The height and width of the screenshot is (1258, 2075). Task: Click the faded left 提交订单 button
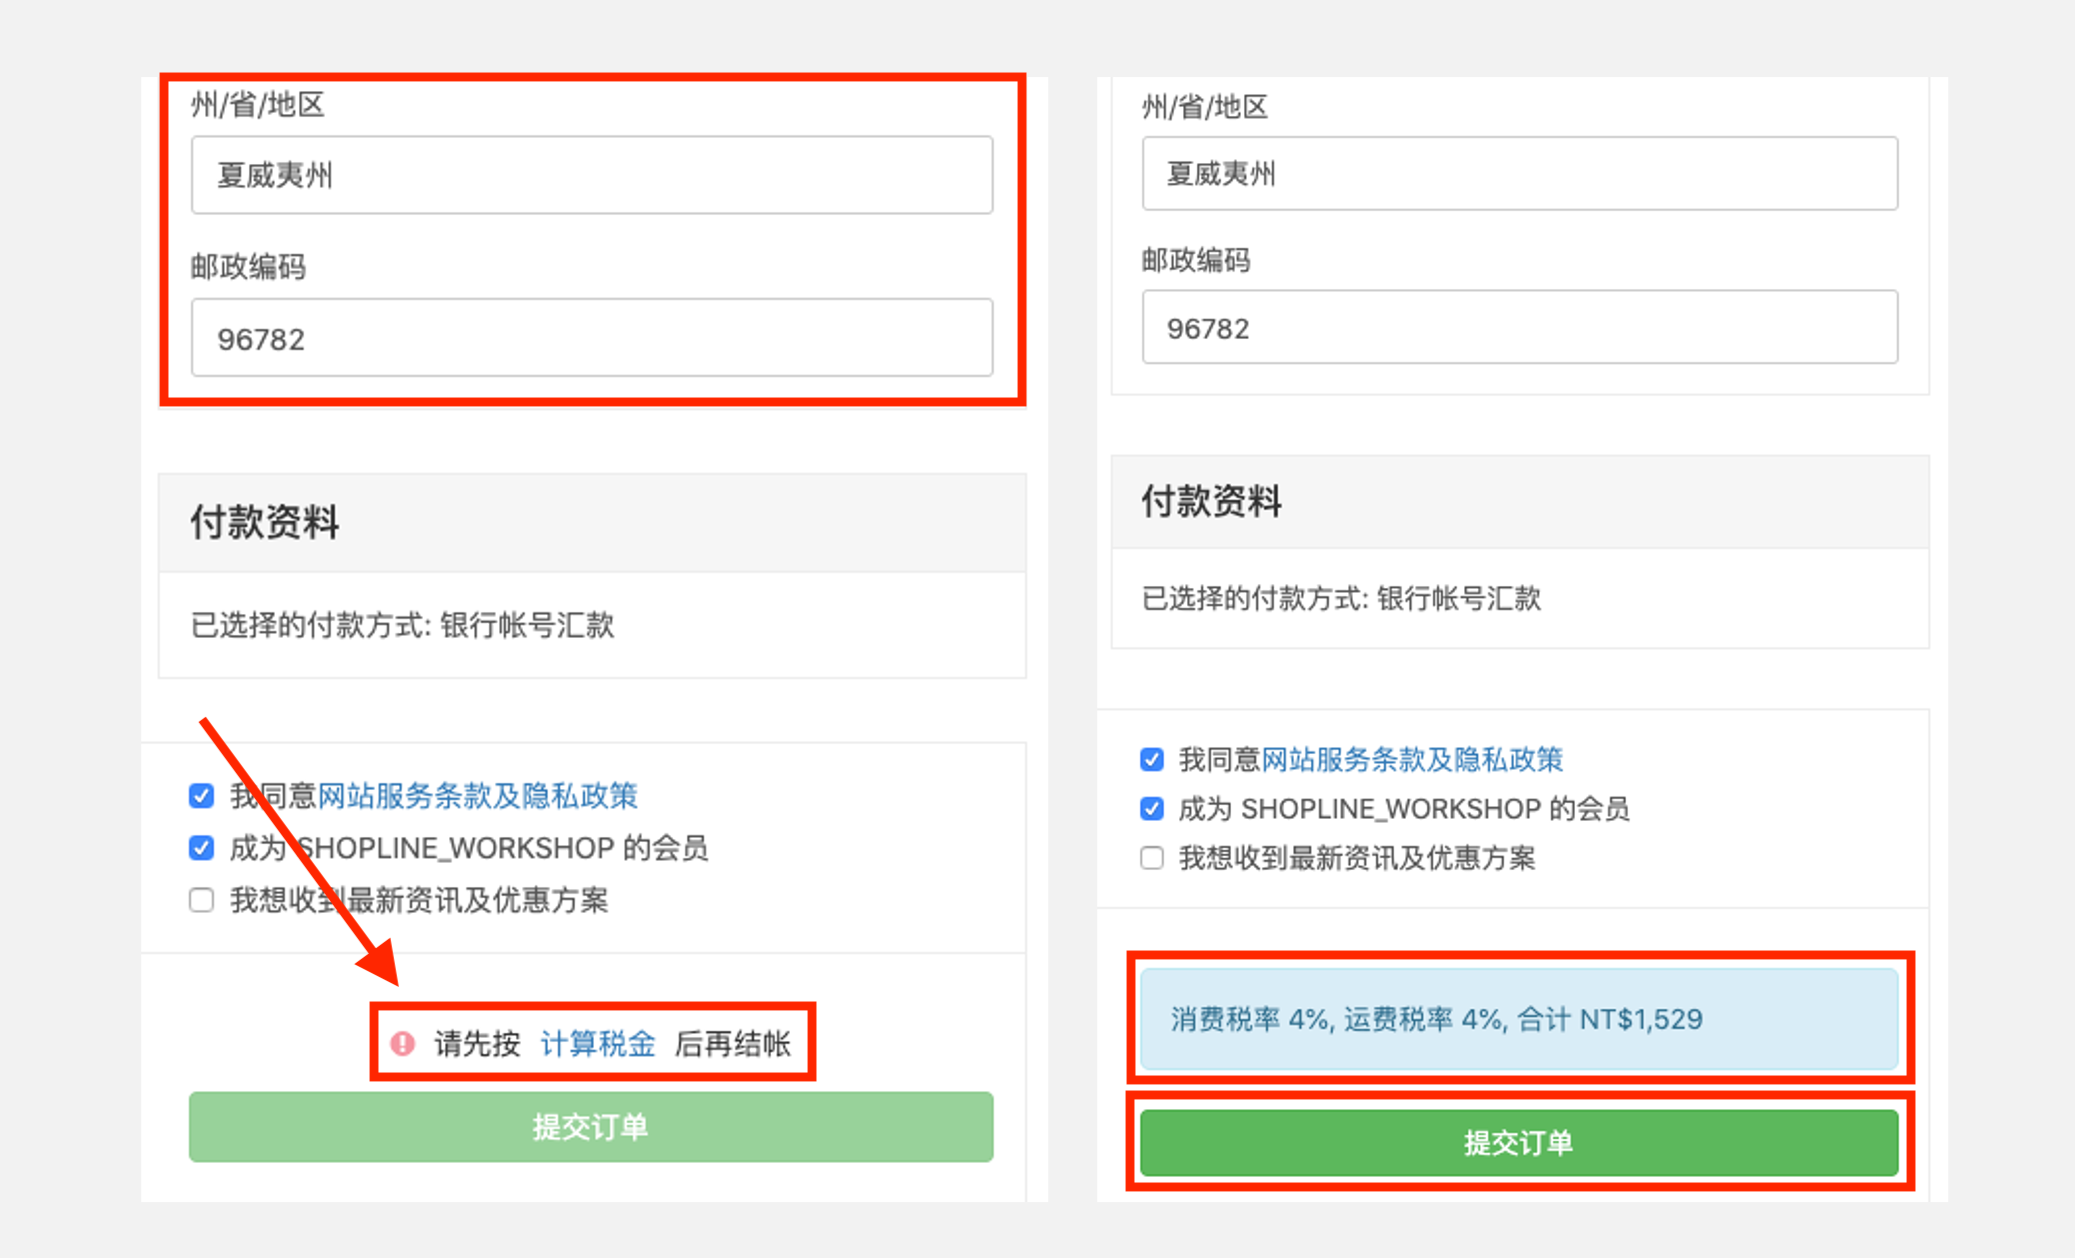pyautogui.click(x=591, y=1127)
